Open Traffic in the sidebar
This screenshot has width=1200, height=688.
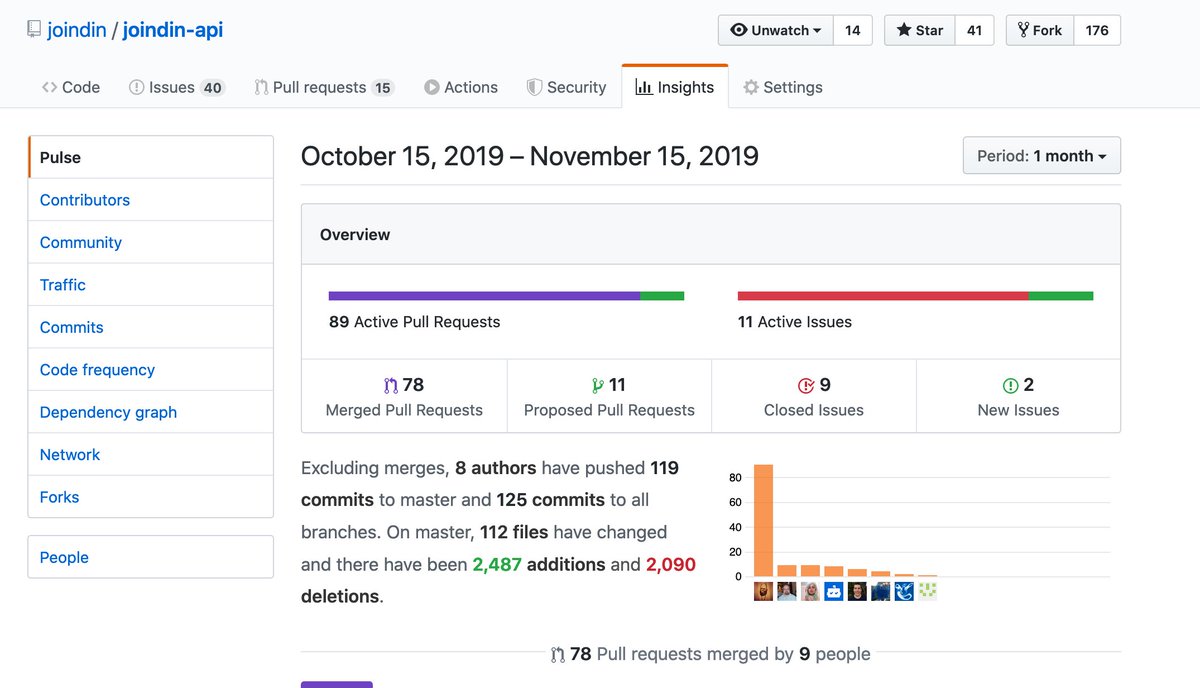[x=151, y=285]
